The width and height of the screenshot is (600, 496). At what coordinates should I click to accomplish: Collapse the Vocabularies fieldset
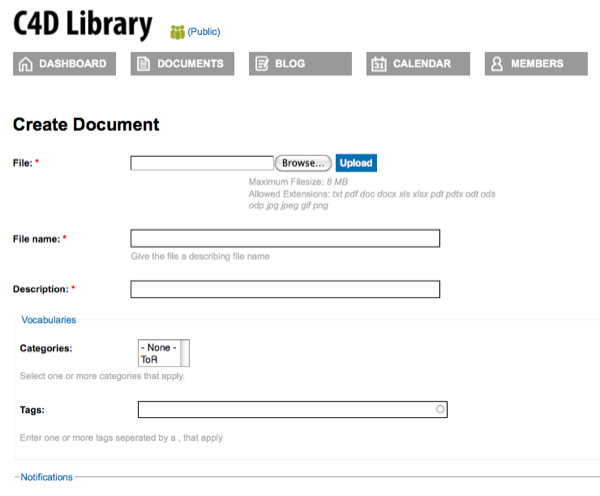(49, 320)
